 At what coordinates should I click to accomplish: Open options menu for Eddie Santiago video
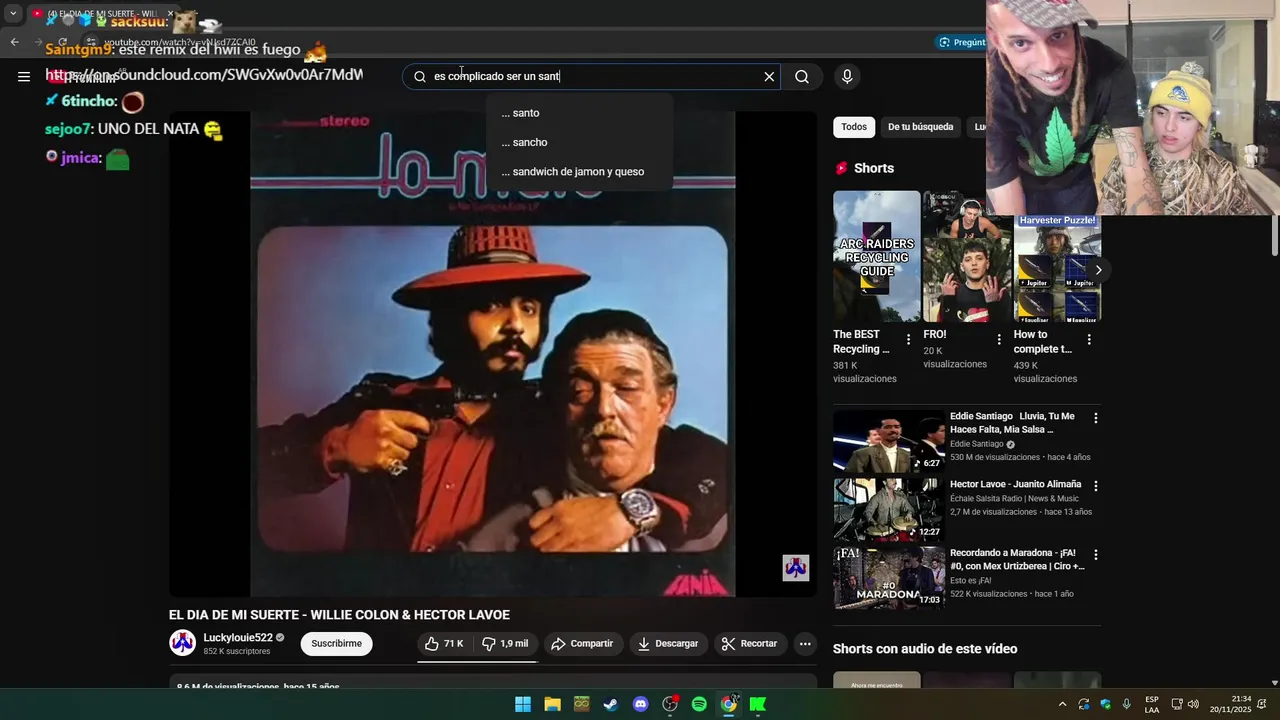coord(1095,418)
